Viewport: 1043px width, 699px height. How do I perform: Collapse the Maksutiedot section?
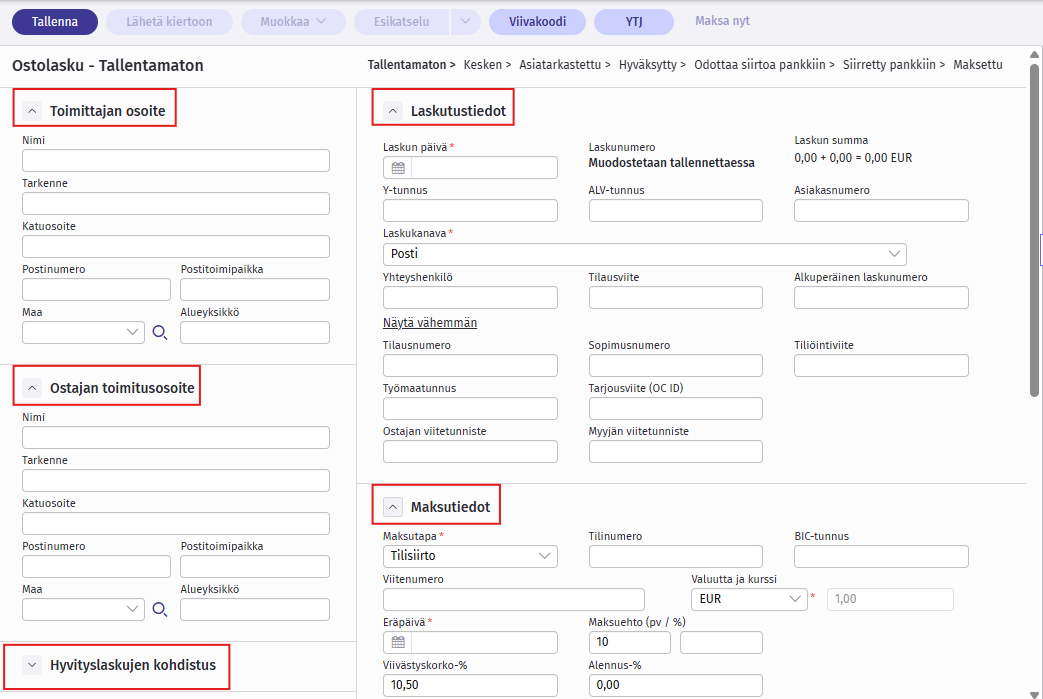pos(393,507)
